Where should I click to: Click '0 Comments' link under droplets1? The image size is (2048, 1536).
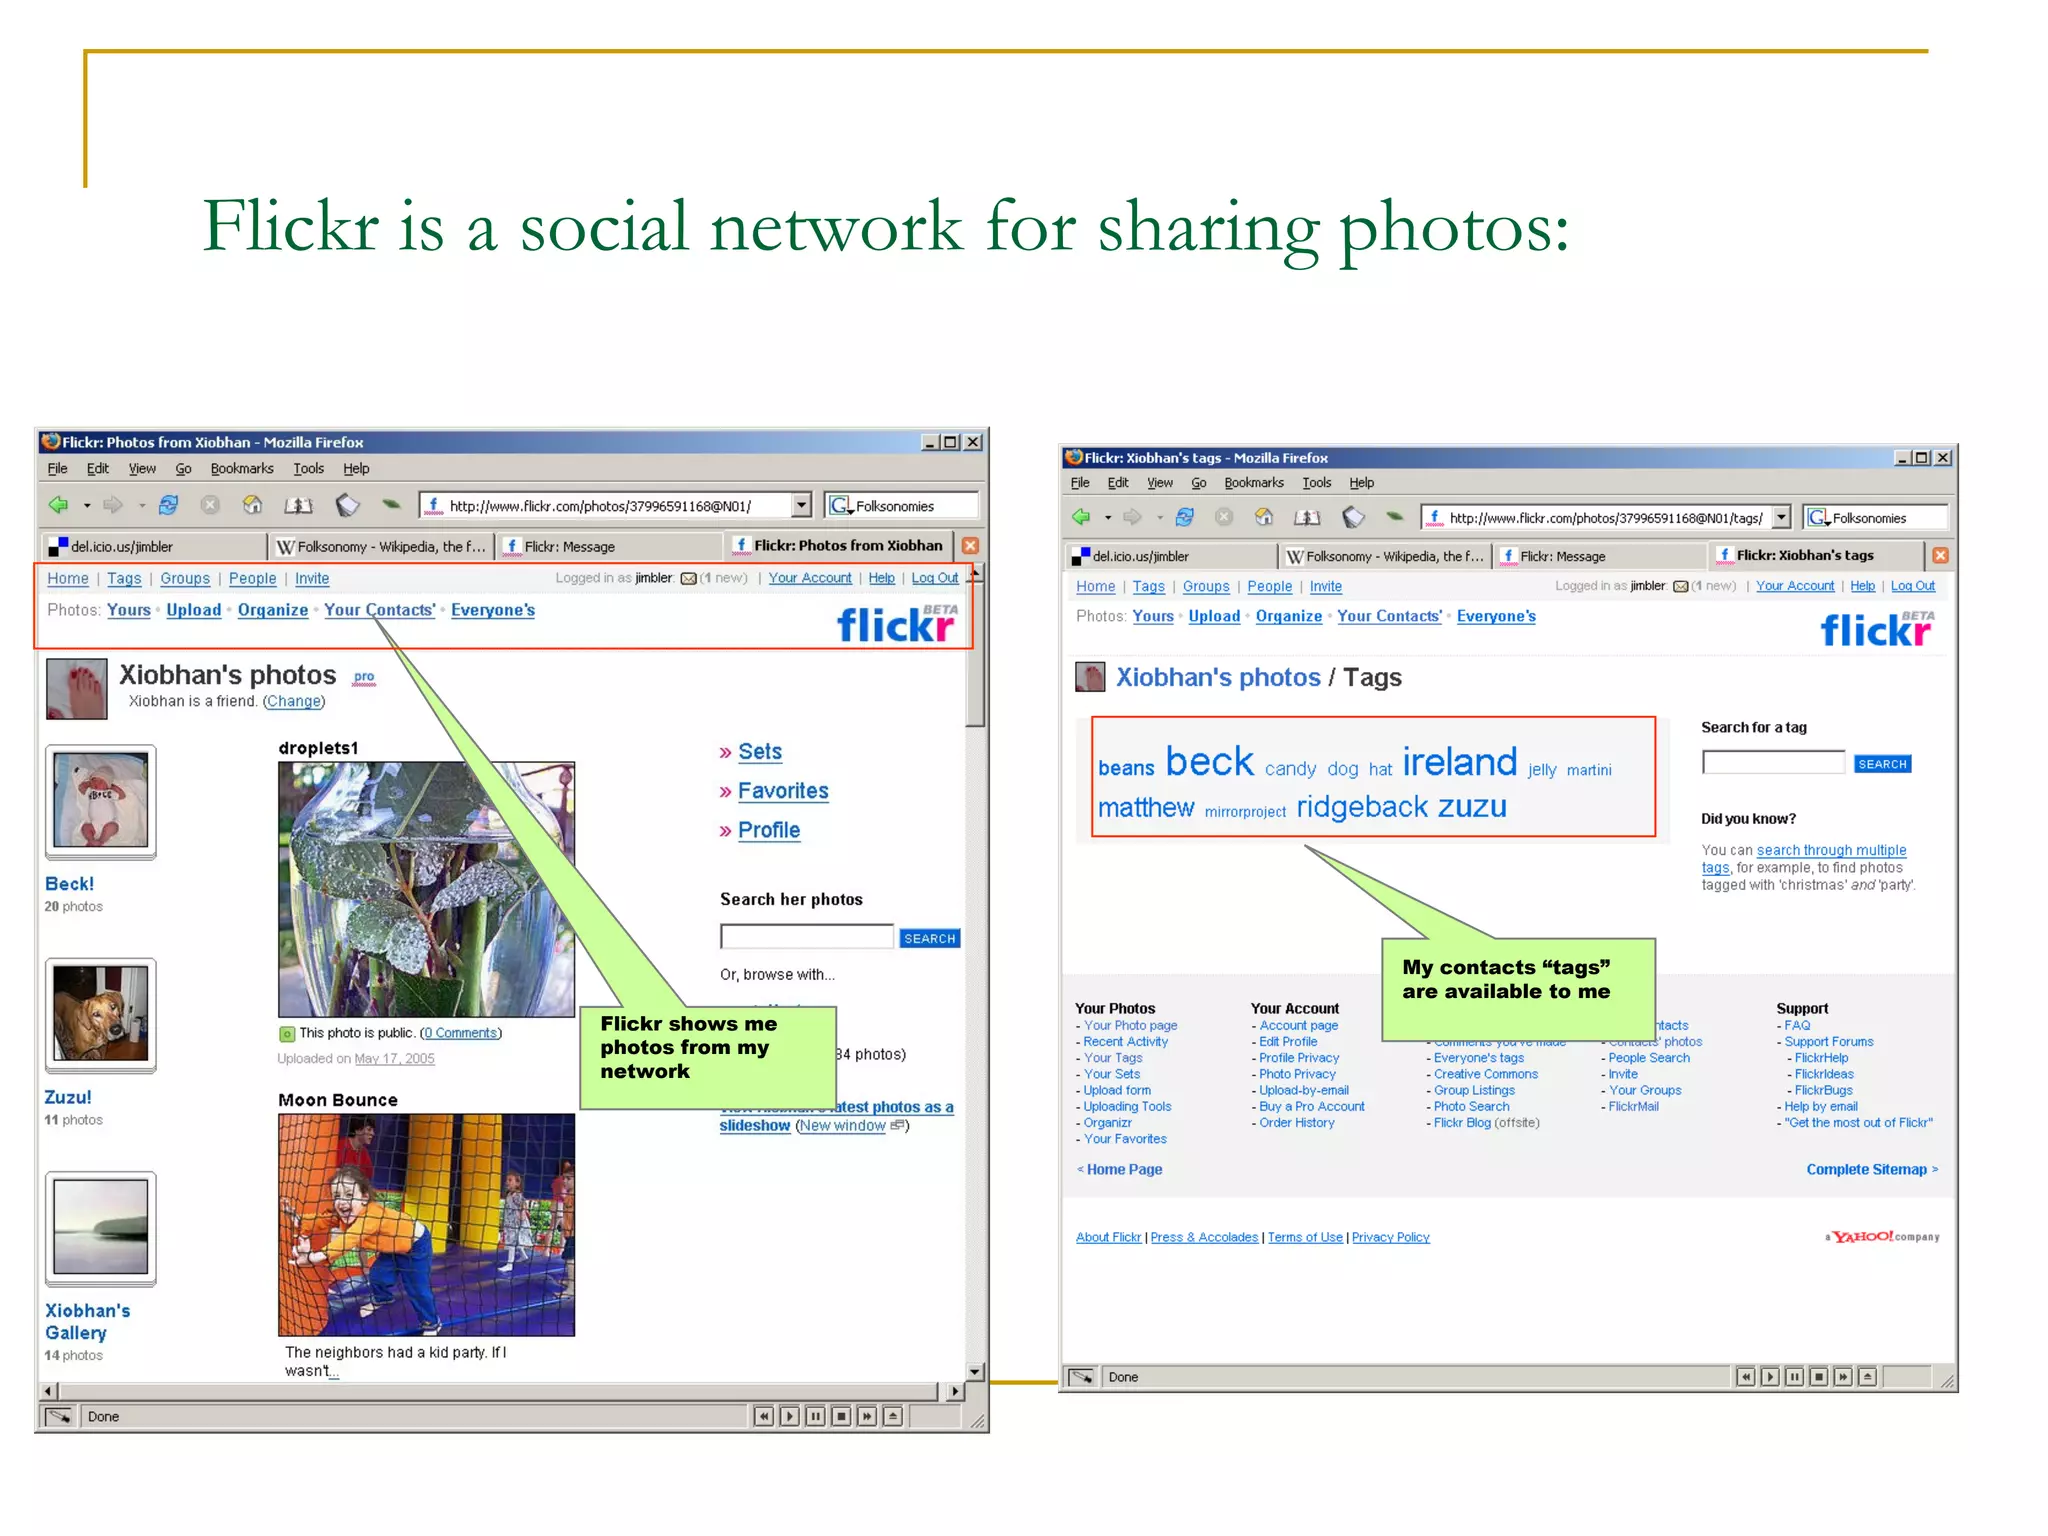[460, 1033]
